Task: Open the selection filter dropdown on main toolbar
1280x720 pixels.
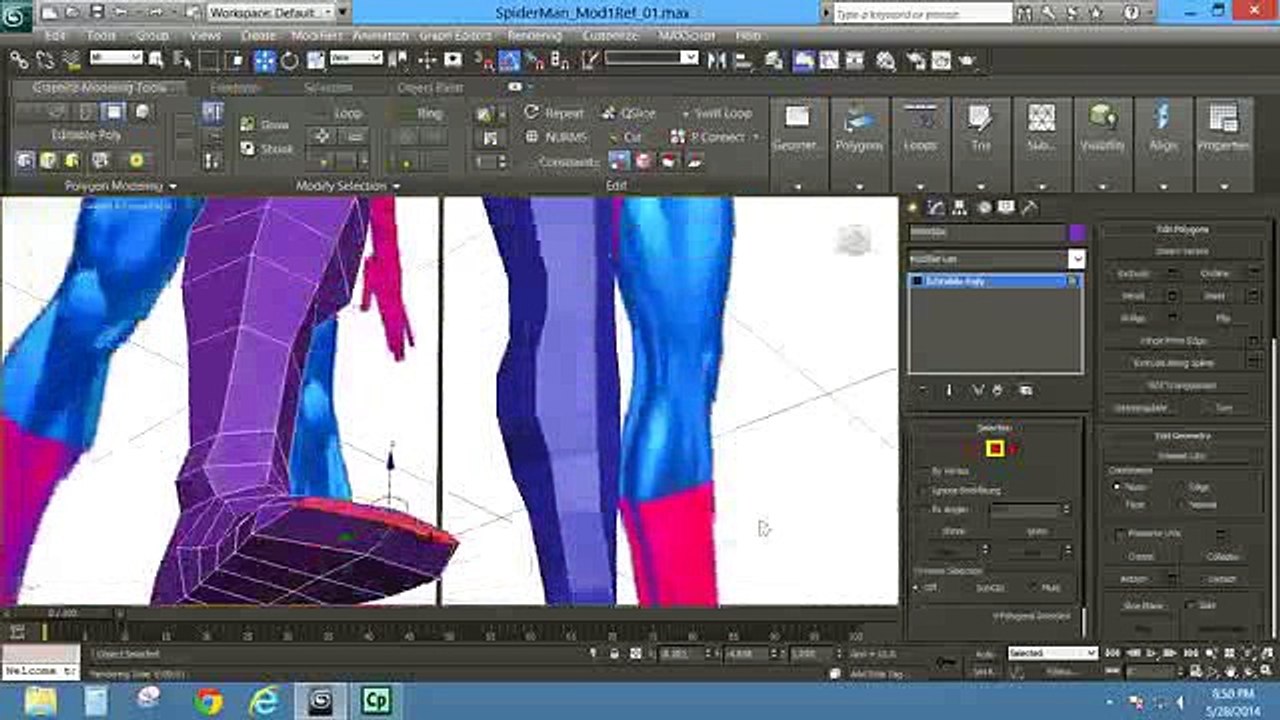Action: pyautogui.click(x=116, y=58)
